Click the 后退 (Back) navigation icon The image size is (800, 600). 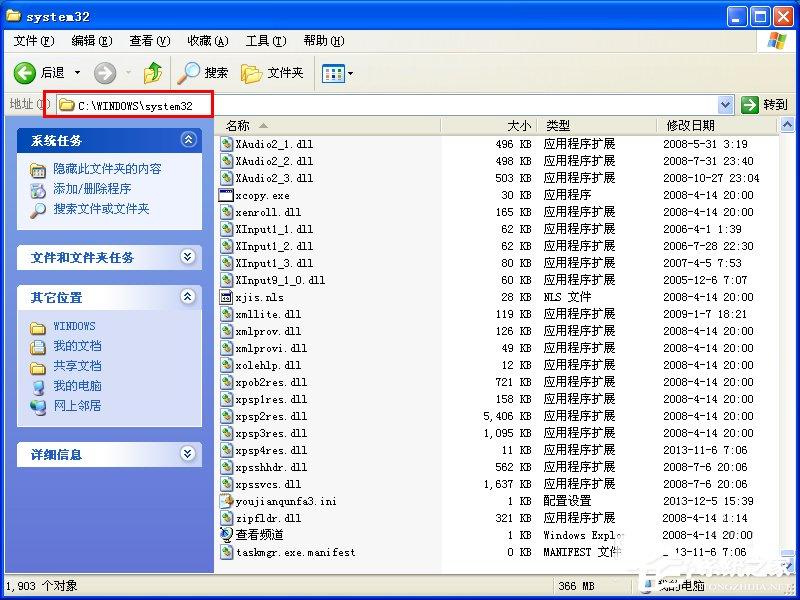click(x=24, y=71)
